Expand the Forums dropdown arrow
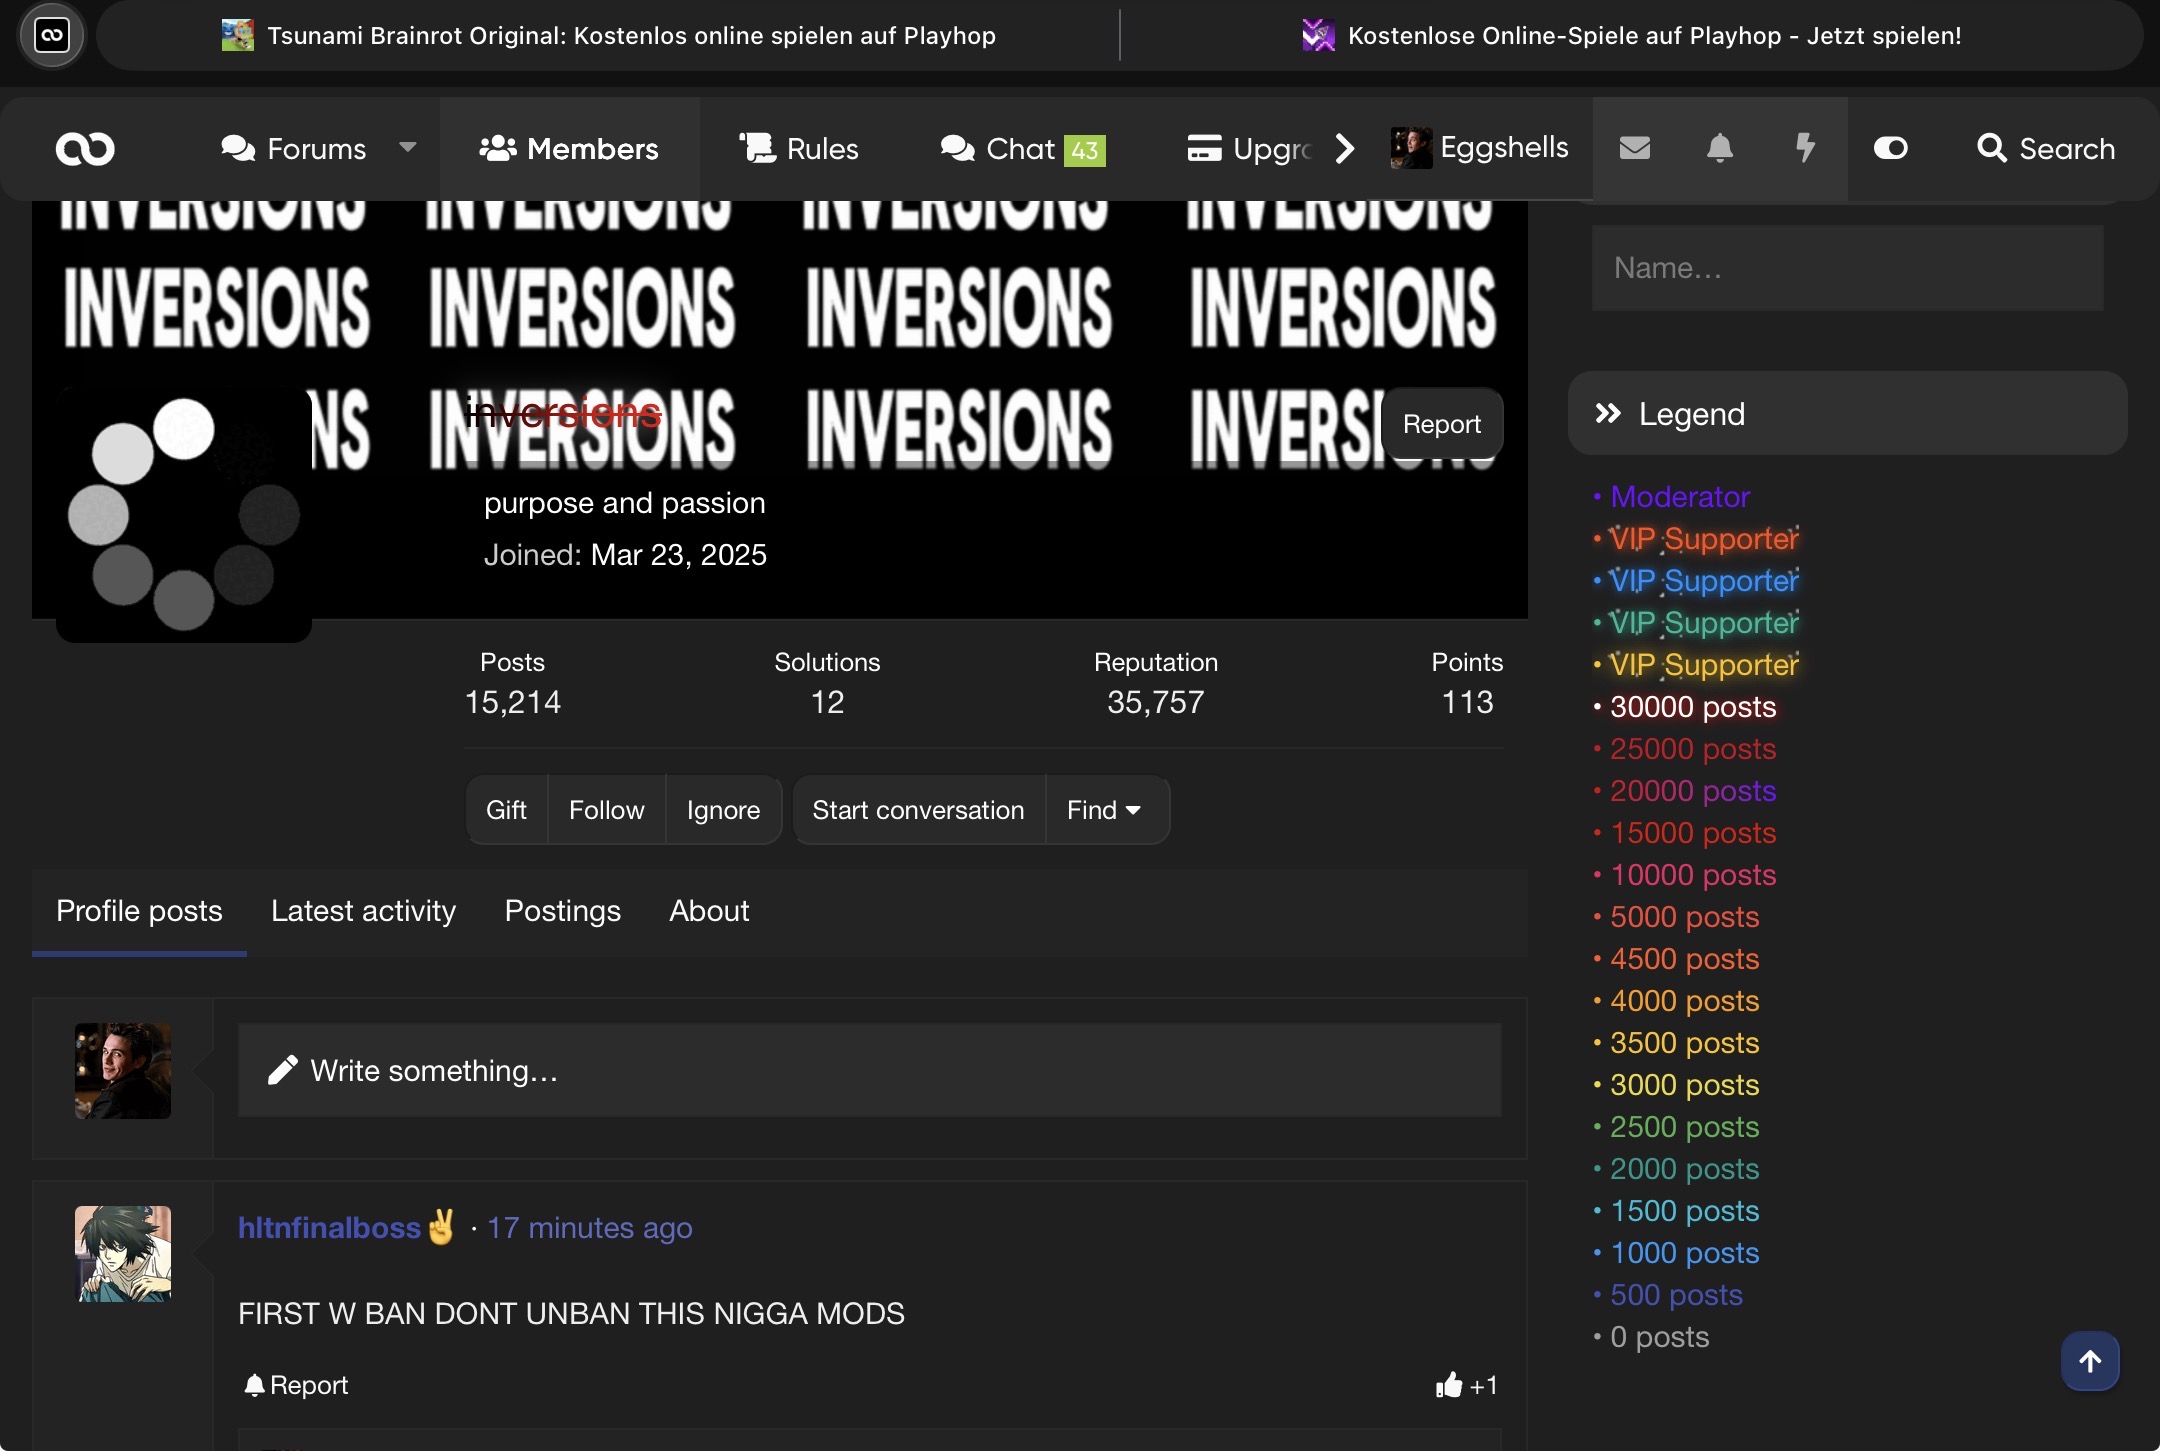Screen dimensions: 2160x1451 pos(407,148)
